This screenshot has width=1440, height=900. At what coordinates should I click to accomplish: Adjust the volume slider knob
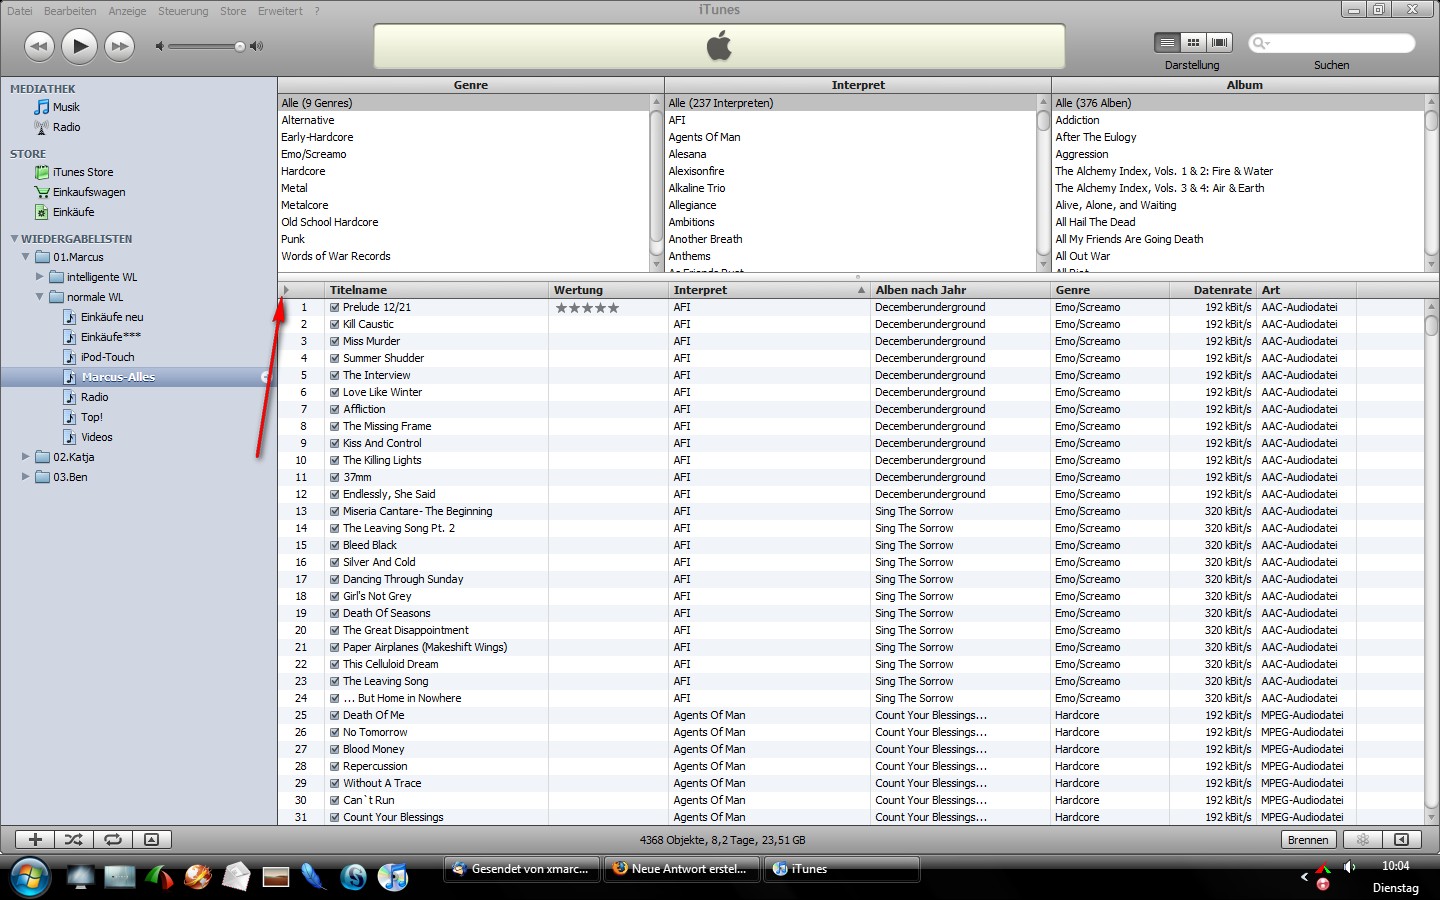[x=239, y=46]
